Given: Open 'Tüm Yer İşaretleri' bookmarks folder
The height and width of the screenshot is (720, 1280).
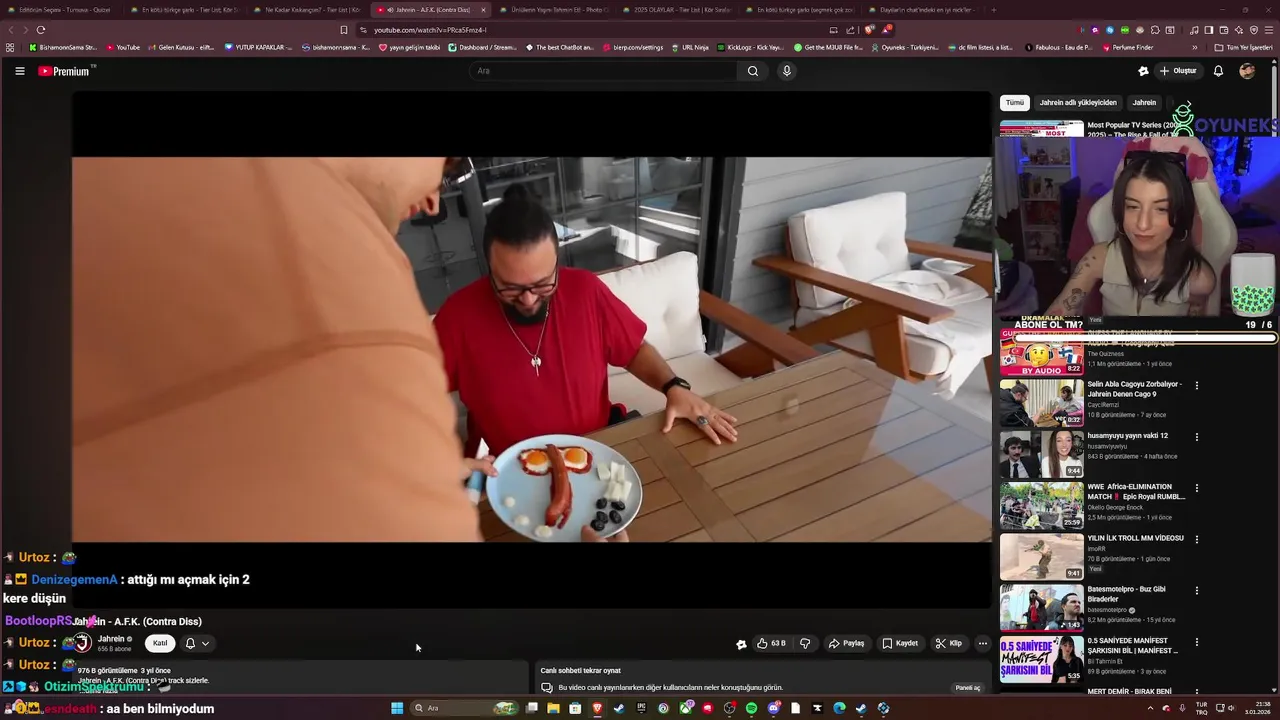Looking at the screenshot, I should click(1243, 47).
